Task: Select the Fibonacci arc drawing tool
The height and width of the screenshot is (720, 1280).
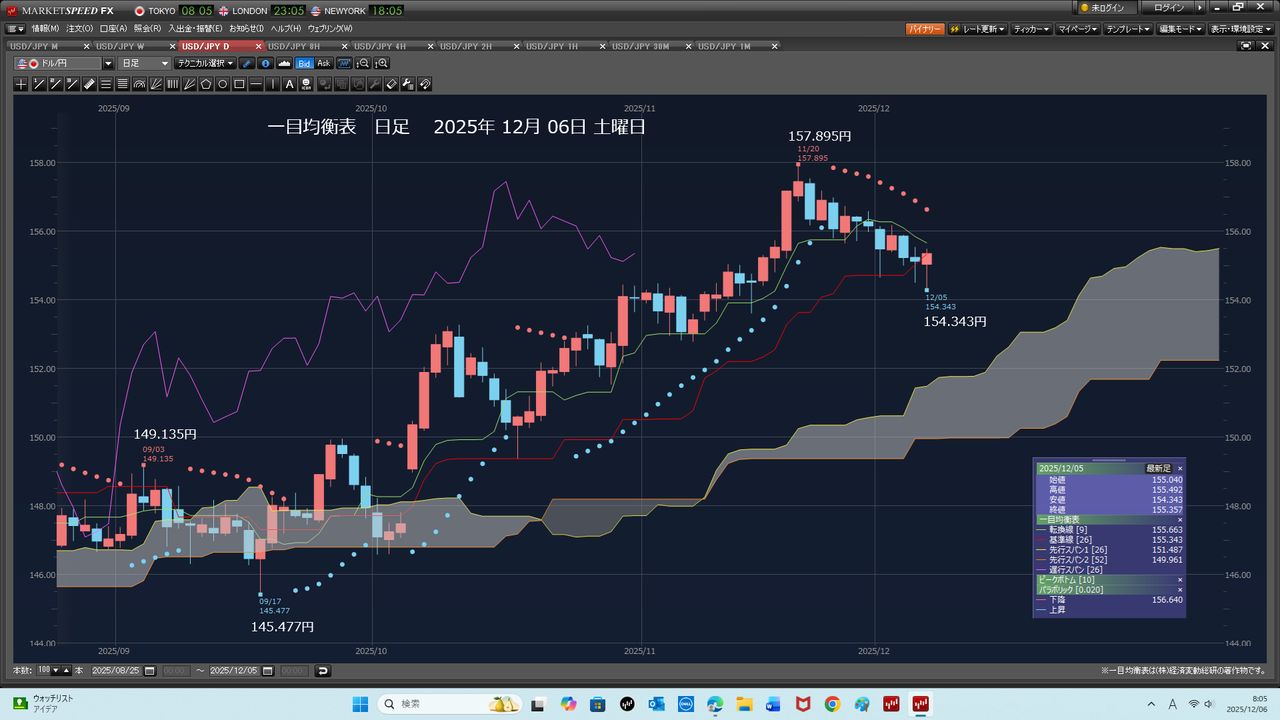Action: click(139, 84)
